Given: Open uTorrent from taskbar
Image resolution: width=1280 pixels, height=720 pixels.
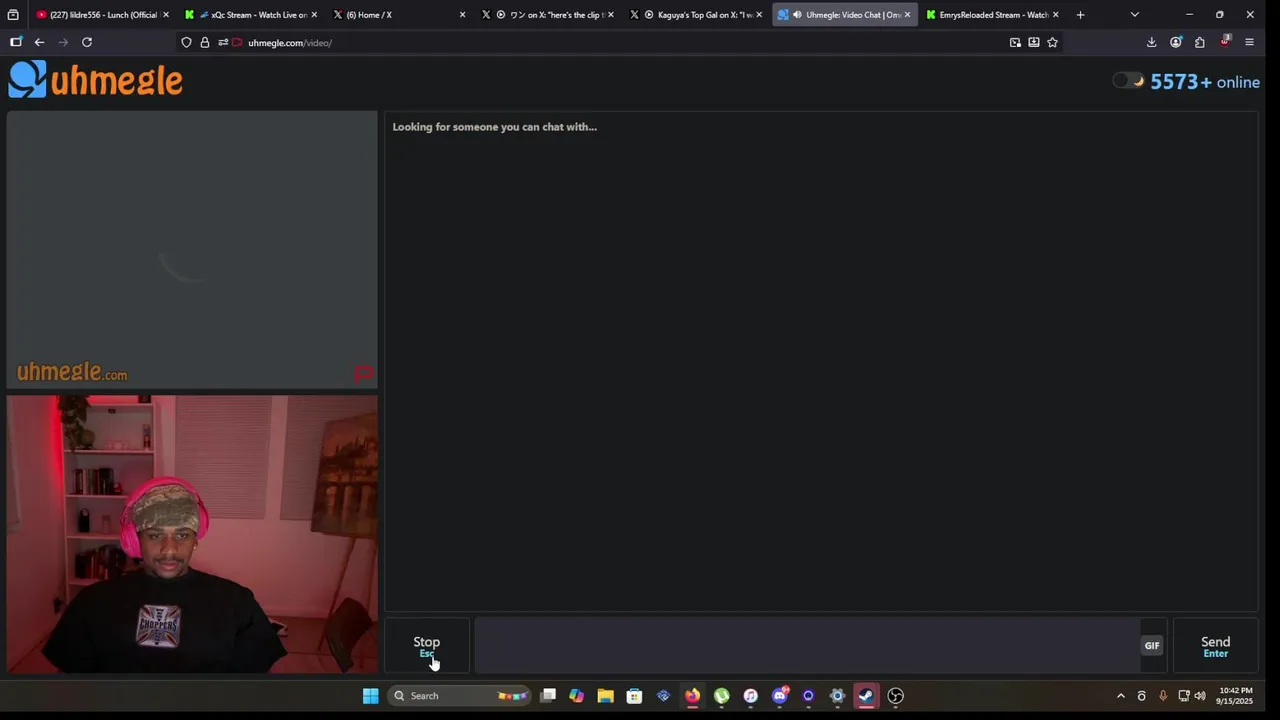Looking at the screenshot, I should [721, 696].
